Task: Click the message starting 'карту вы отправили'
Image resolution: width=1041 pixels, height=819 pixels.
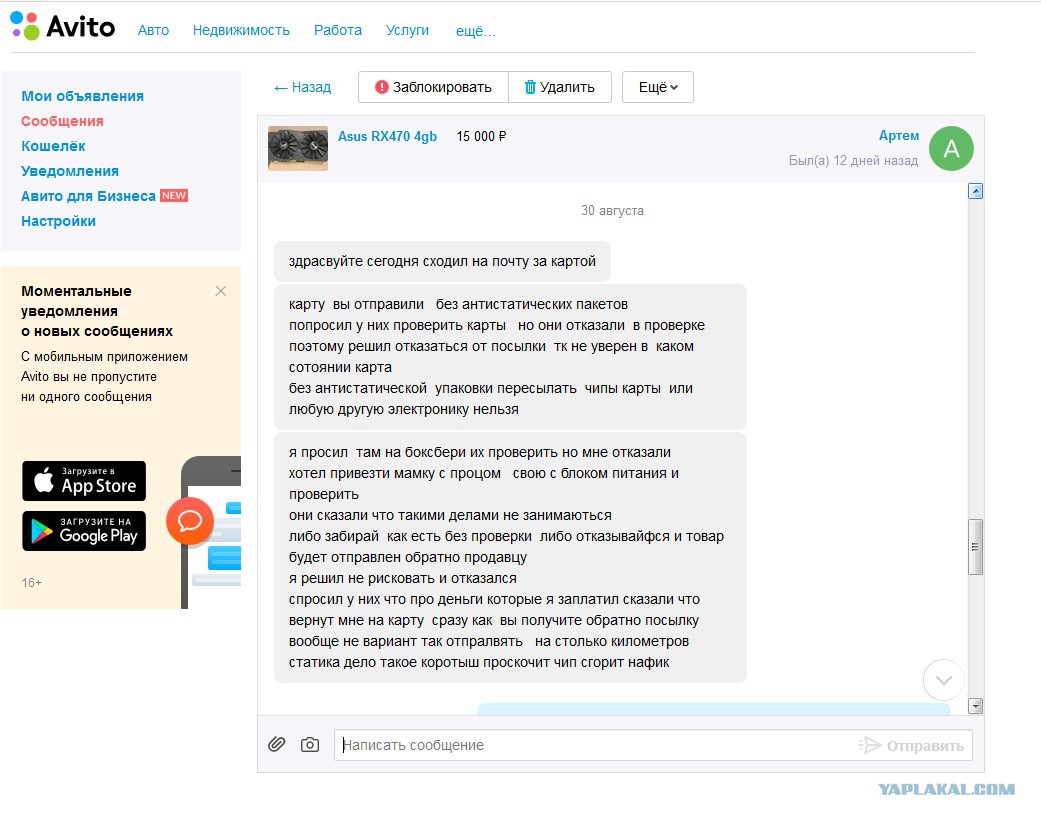Action: click(510, 357)
